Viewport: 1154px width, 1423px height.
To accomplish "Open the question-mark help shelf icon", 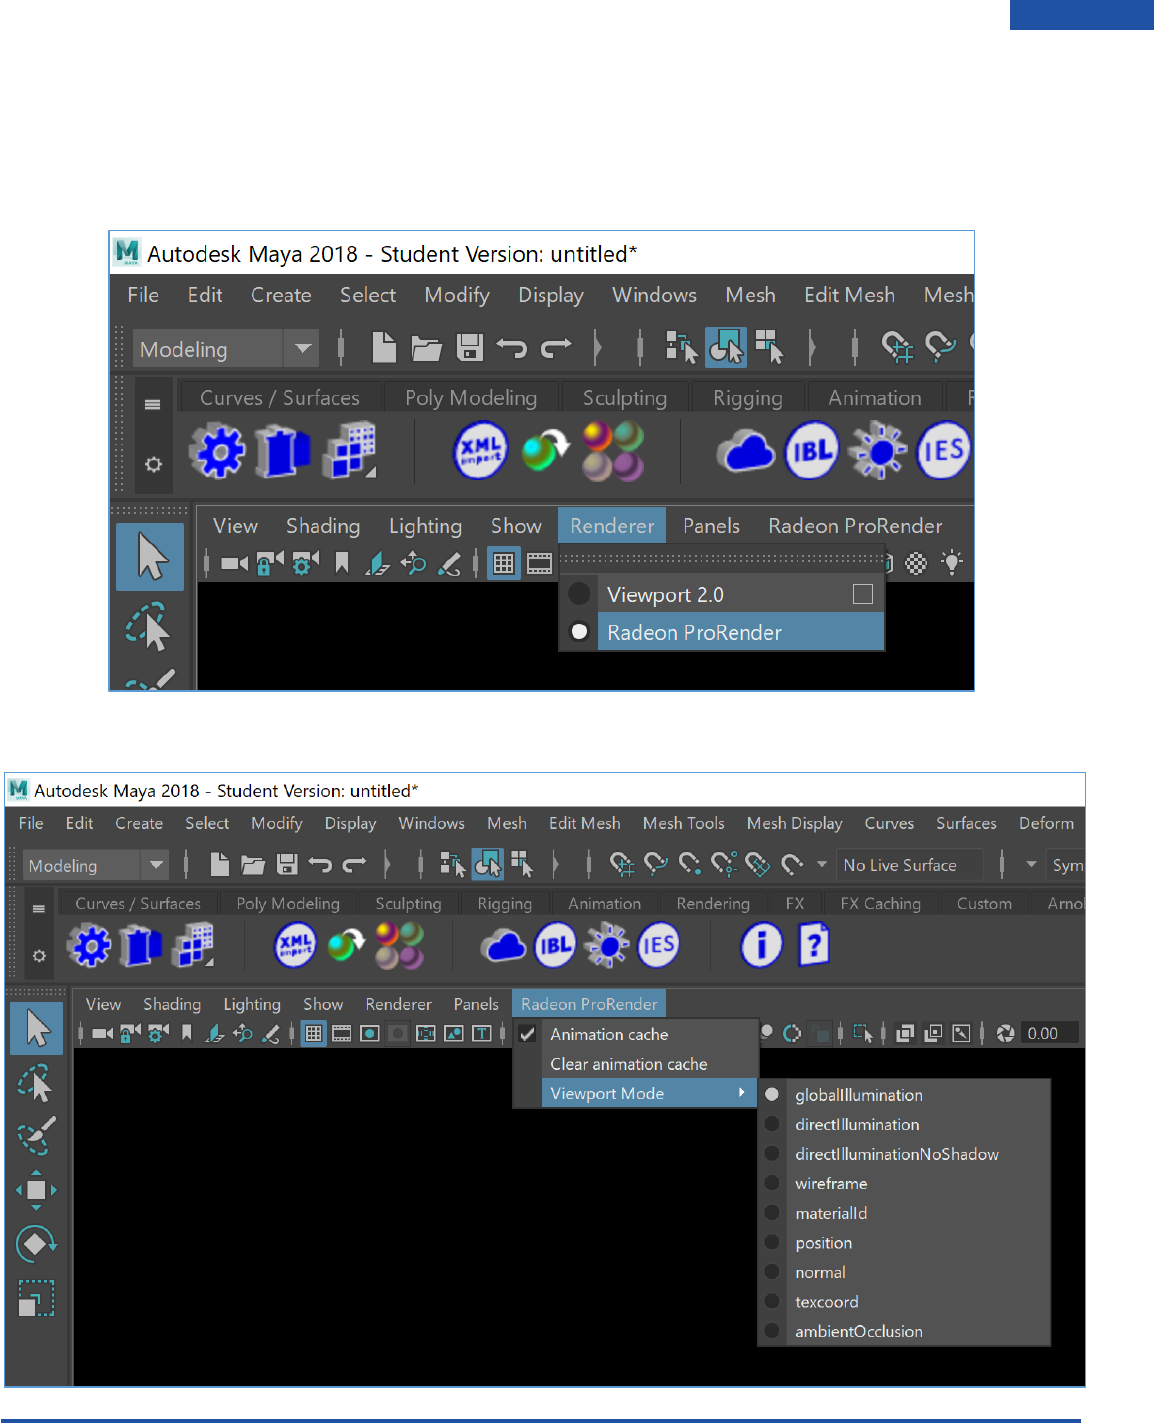I will click(815, 944).
